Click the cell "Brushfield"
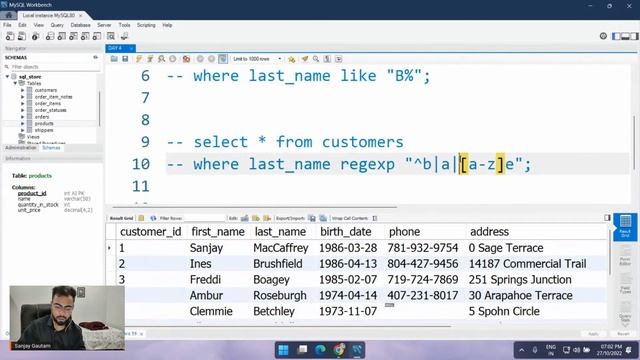640x360 pixels. [278, 264]
